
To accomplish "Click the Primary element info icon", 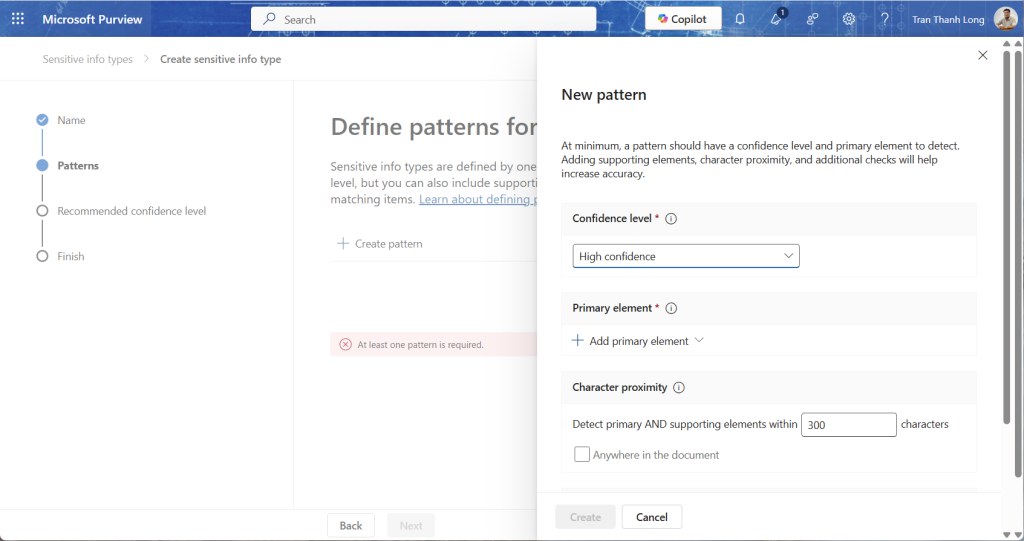I will [671, 309].
